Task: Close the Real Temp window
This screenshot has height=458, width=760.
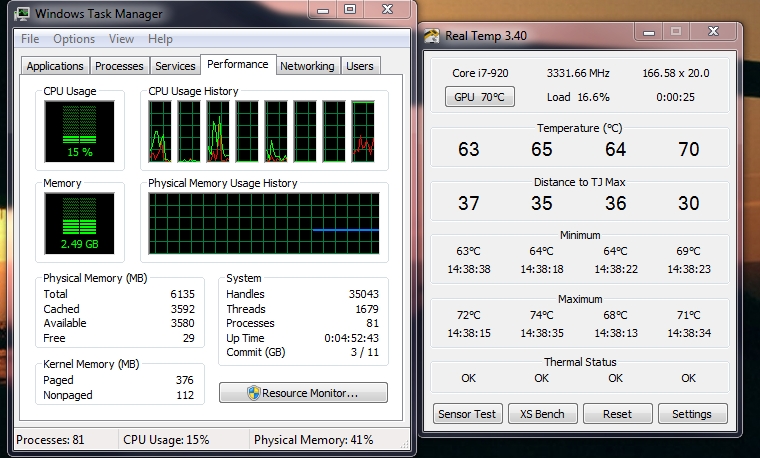Action: point(713,32)
